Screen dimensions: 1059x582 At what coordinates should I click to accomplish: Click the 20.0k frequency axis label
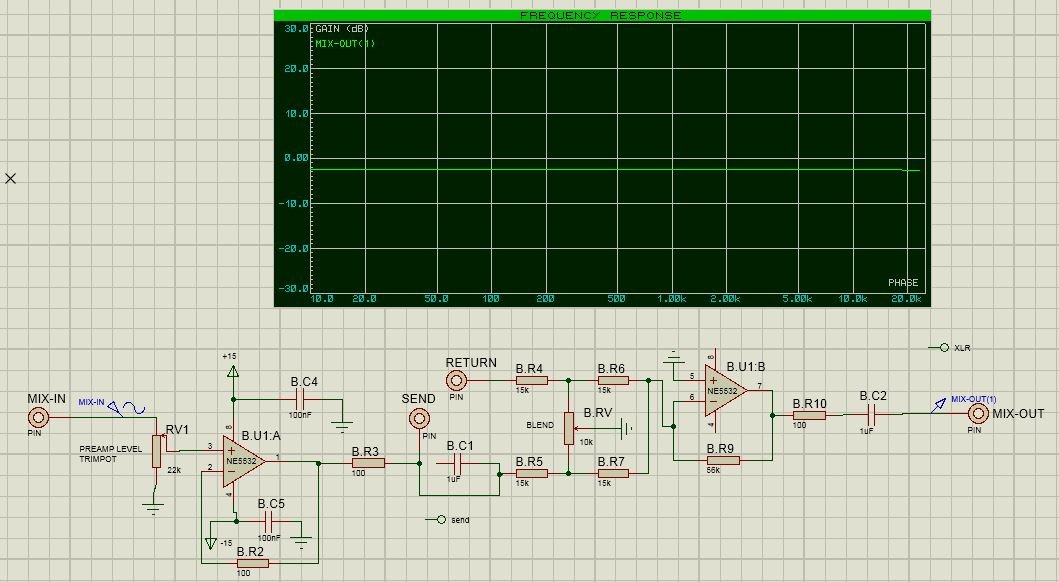point(906,298)
